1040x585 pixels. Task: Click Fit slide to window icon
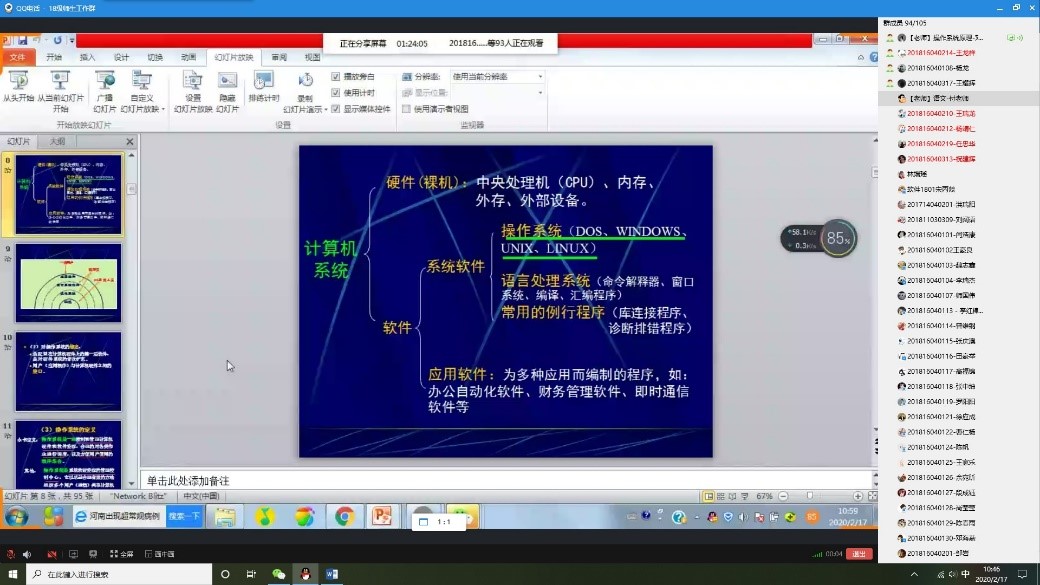point(872,496)
